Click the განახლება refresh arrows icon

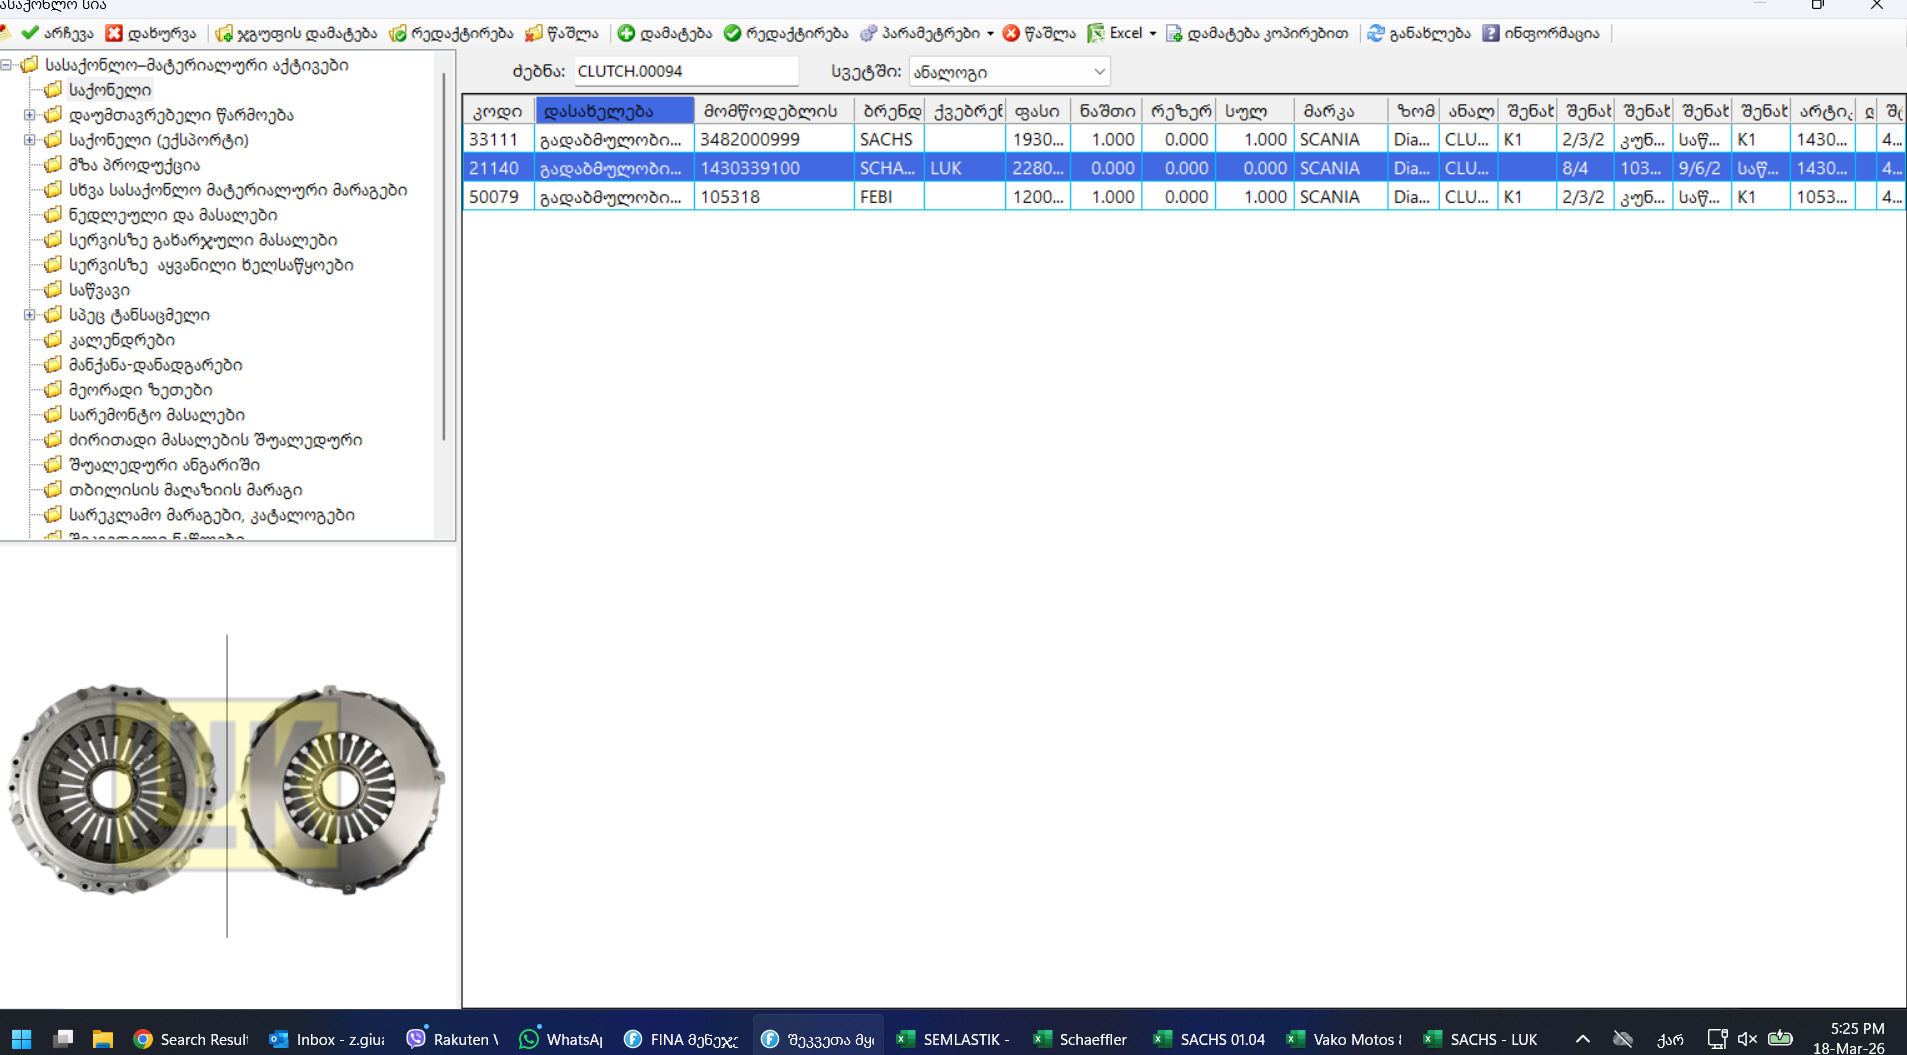click(1376, 33)
